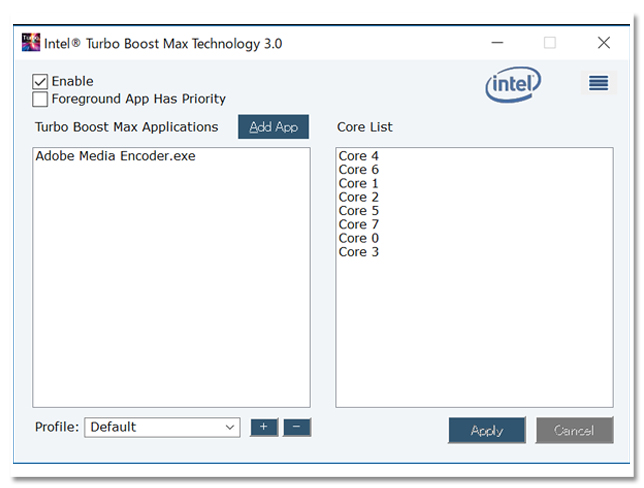The height and width of the screenshot is (488, 644).
Task: Select Core 1 in Core List
Action: (x=359, y=183)
